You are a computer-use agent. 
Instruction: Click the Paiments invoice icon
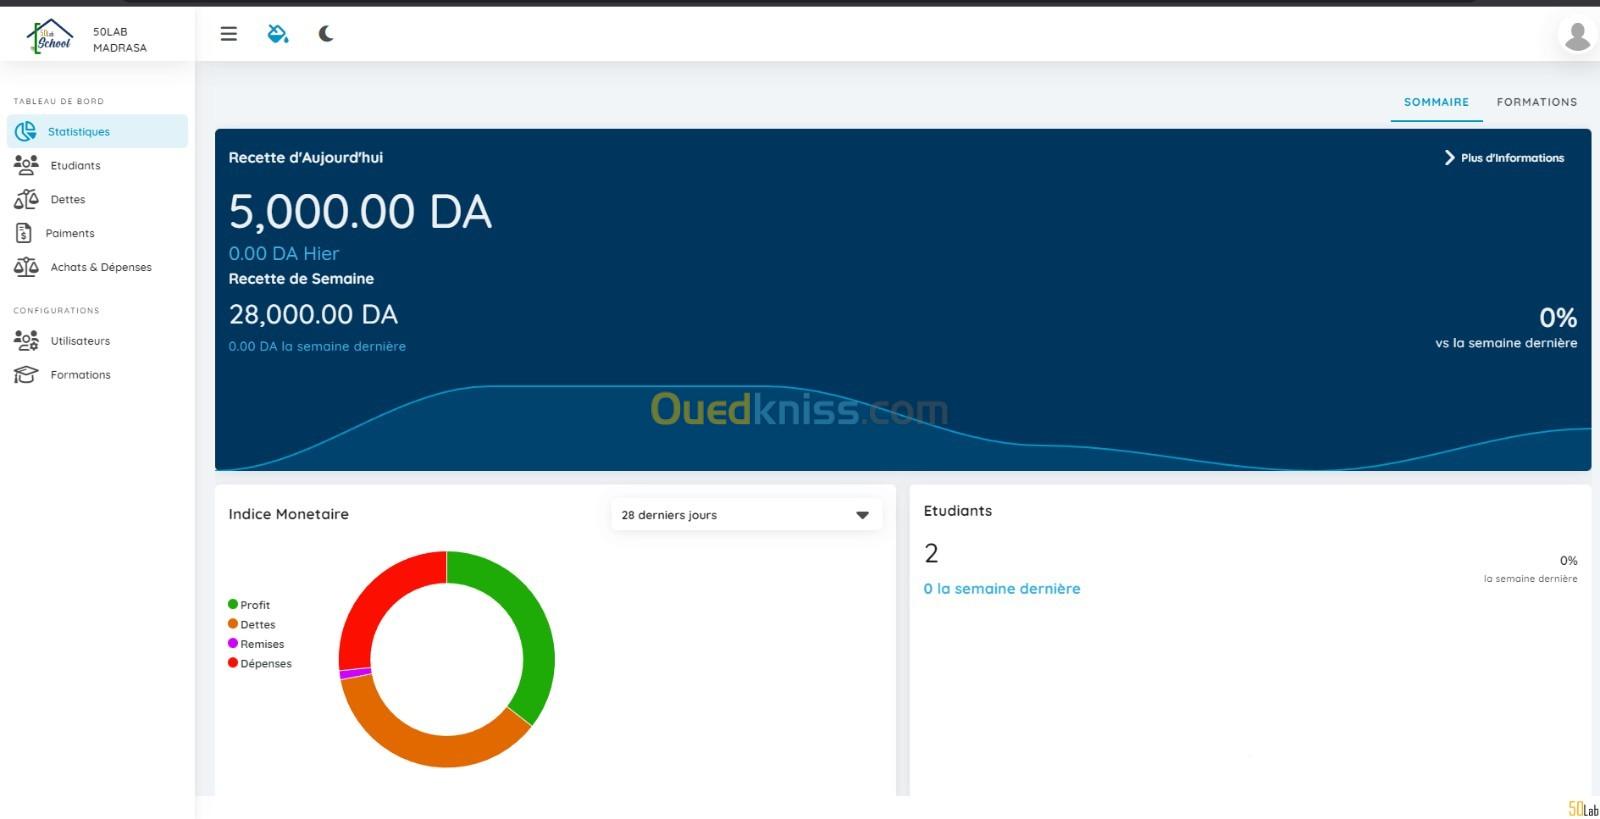click(x=24, y=233)
